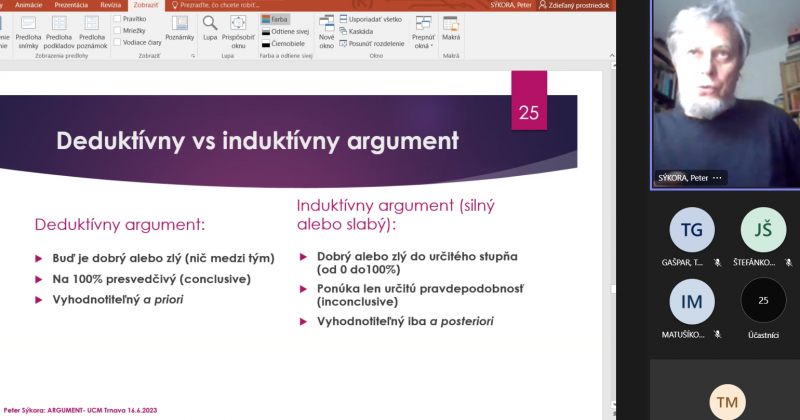Screen dimensions: 800x420
Task: Toggle the Mriežky gridlines checkbox
Action: pos(132,30)
